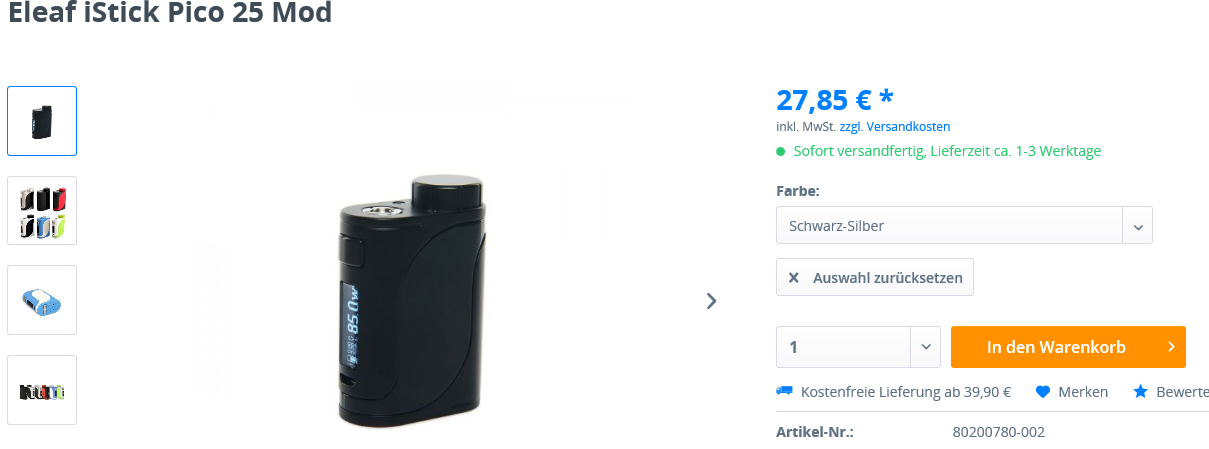Click the arrow icon inside the Warenkorb button
This screenshot has width=1209, height=449.
coord(1171,347)
